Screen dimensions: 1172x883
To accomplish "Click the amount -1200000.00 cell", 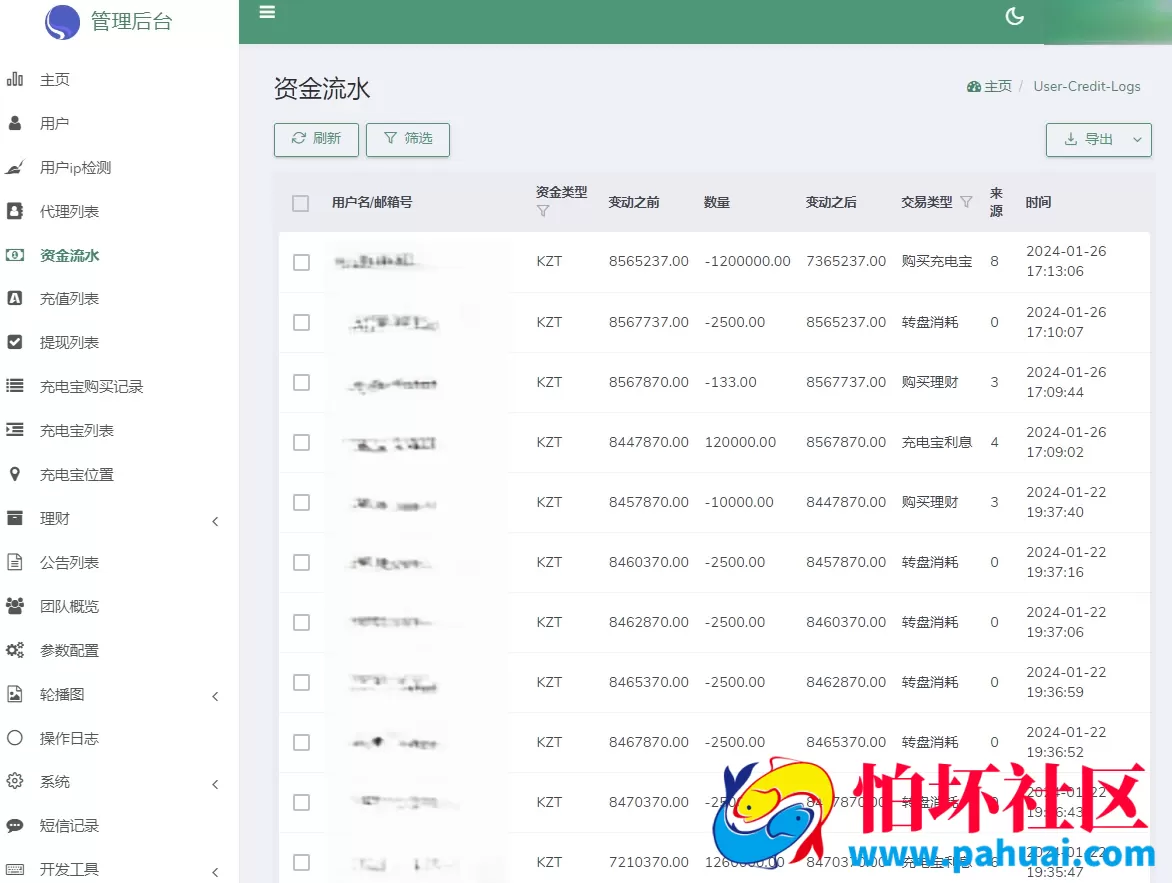I will [747, 261].
